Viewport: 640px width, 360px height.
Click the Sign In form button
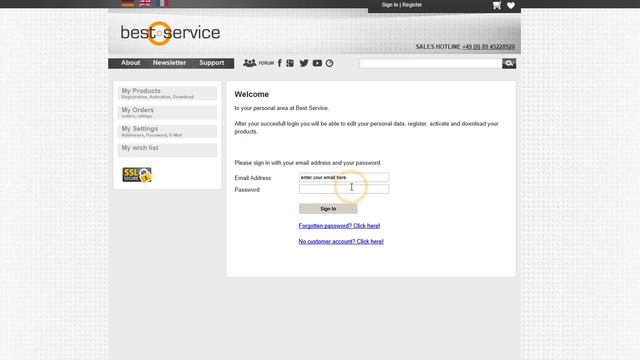click(x=328, y=209)
